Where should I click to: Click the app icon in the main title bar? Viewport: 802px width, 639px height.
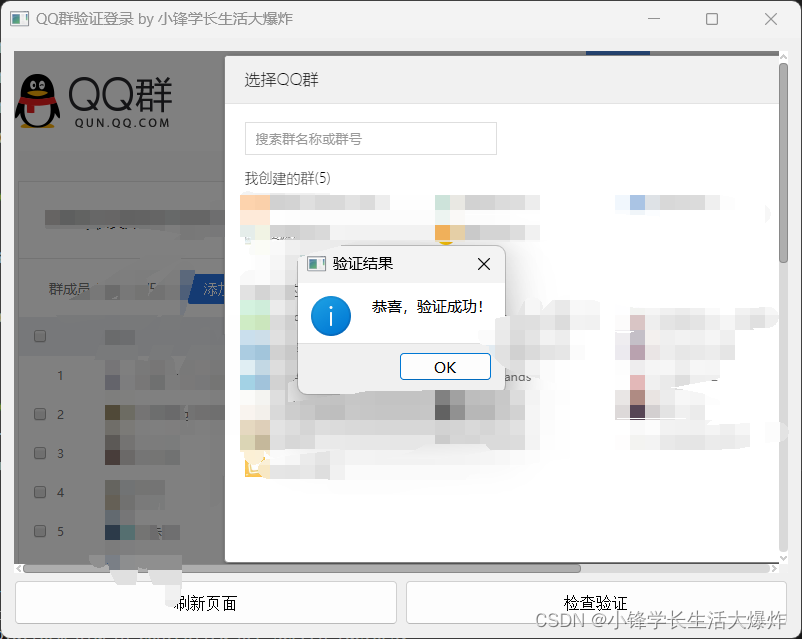(19, 18)
